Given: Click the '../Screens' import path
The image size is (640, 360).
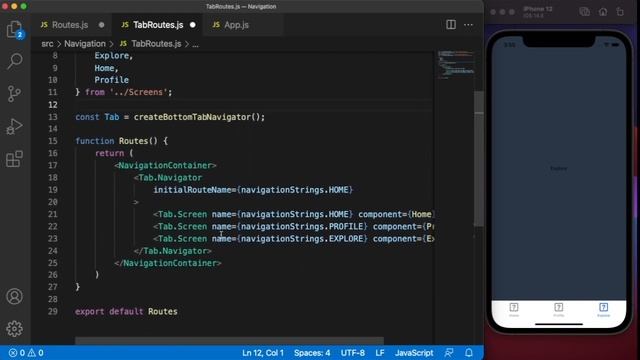Looking at the screenshot, I should coord(138,92).
